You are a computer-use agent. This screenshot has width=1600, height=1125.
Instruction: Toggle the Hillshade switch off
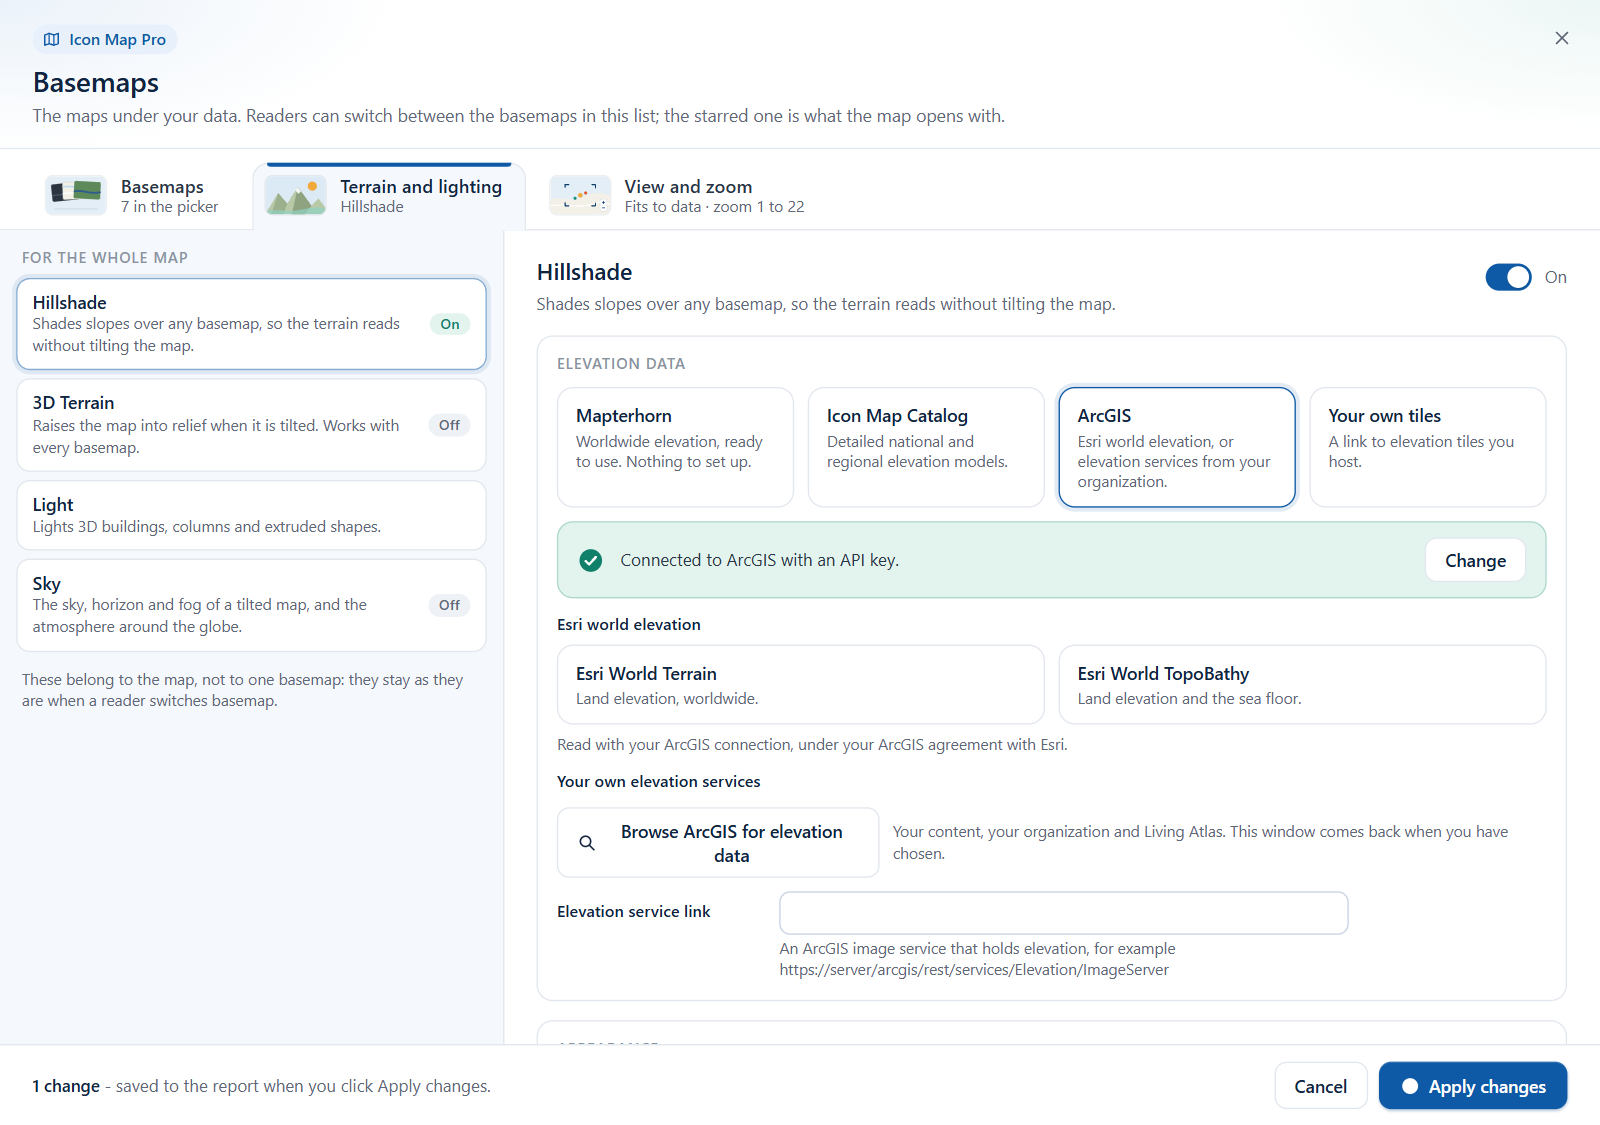tap(1508, 277)
